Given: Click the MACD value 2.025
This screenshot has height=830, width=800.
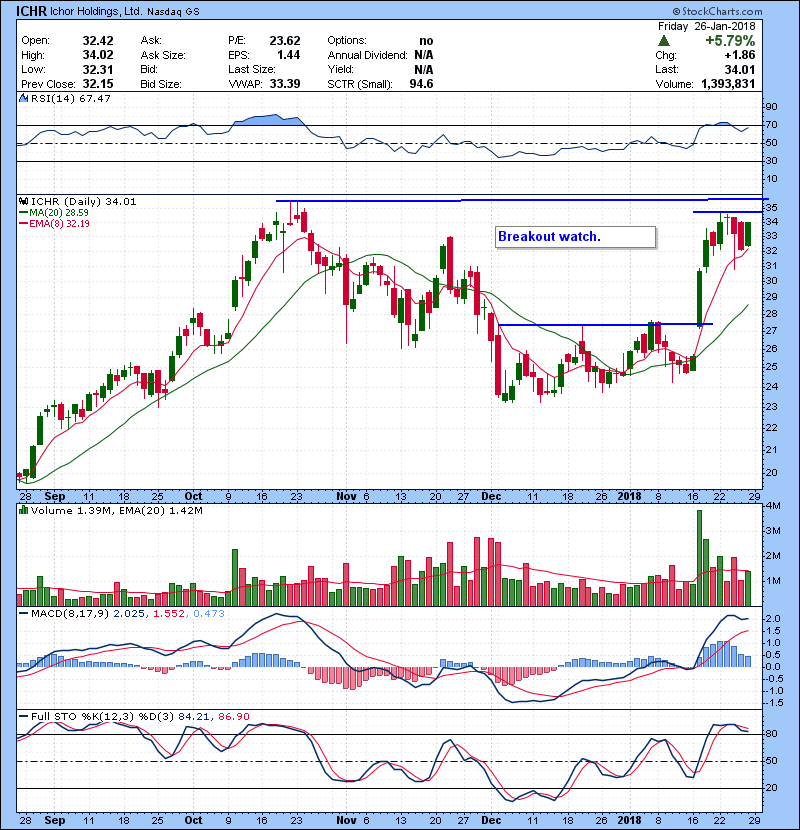Looking at the screenshot, I should click(x=129, y=614).
